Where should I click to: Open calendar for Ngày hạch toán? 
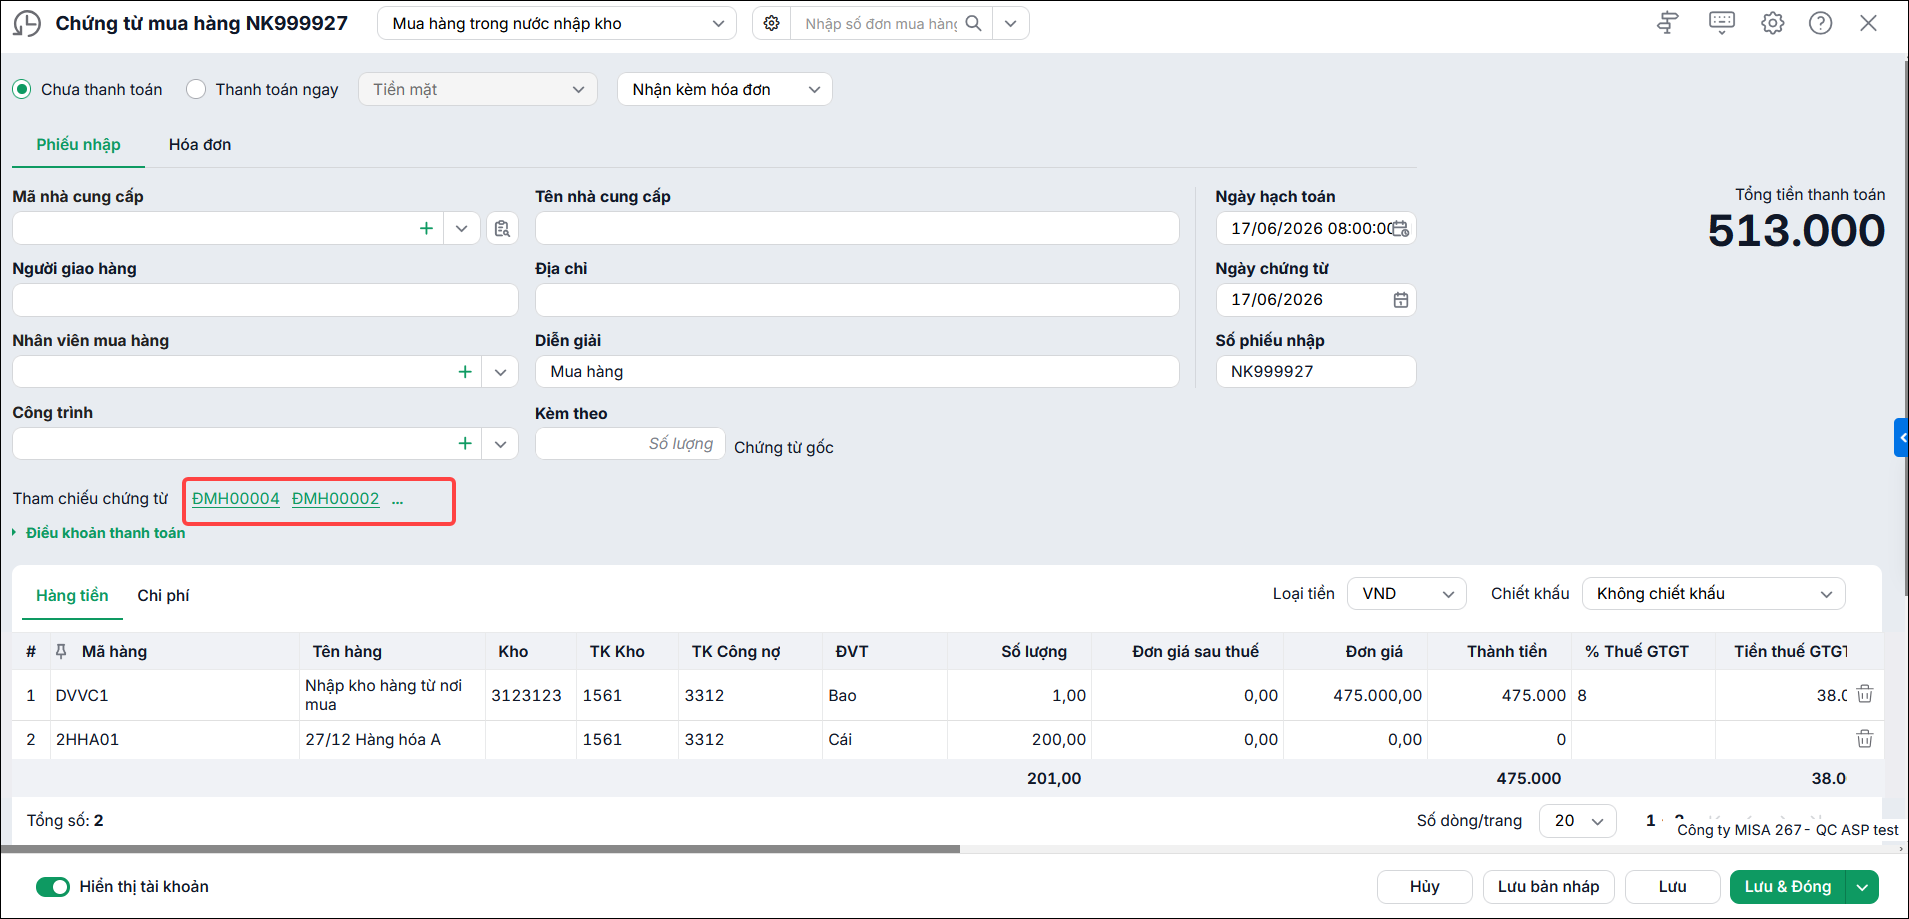click(1401, 228)
